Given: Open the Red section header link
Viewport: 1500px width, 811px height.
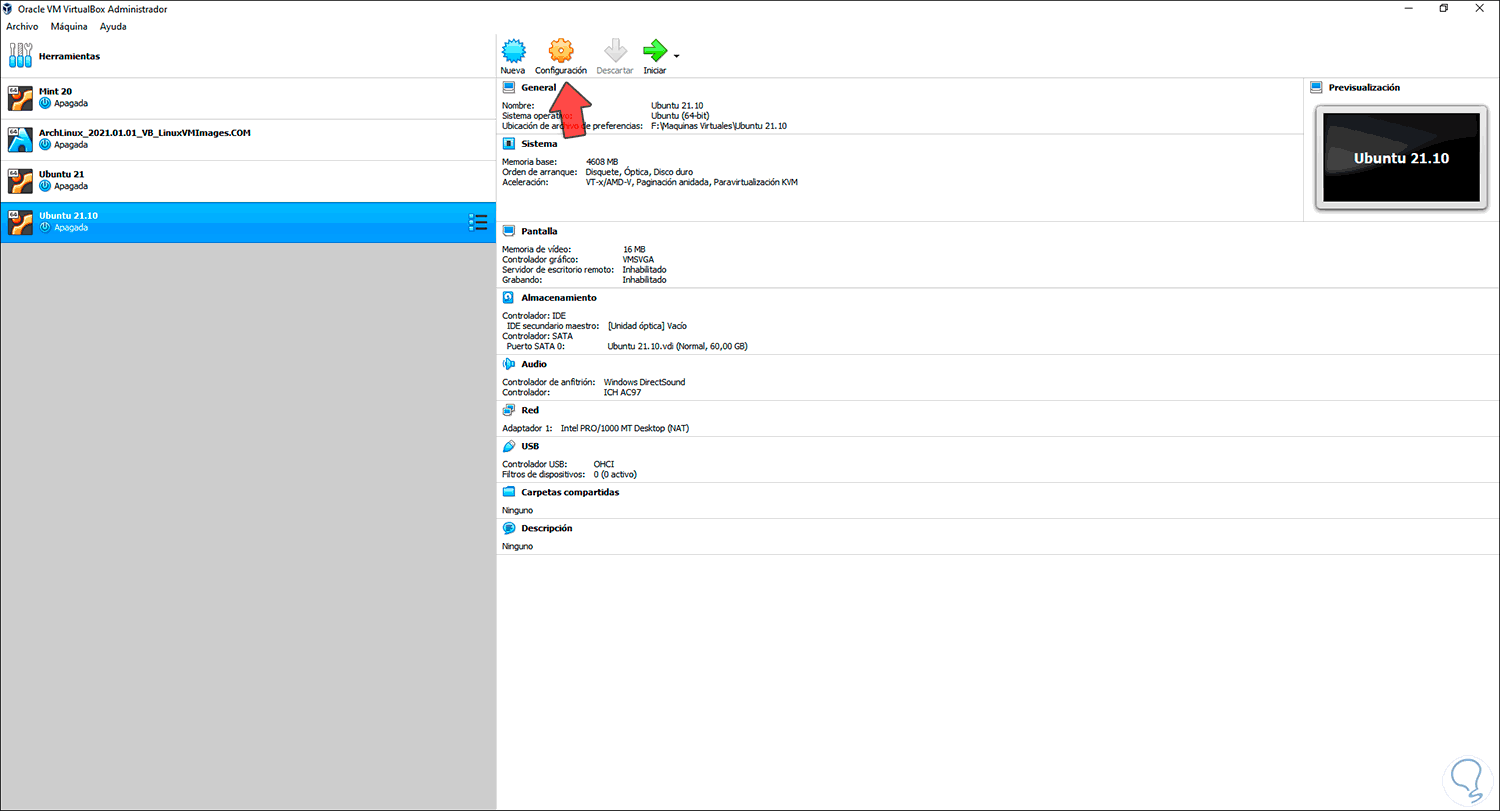Looking at the screenshot, I should point(530,411).
